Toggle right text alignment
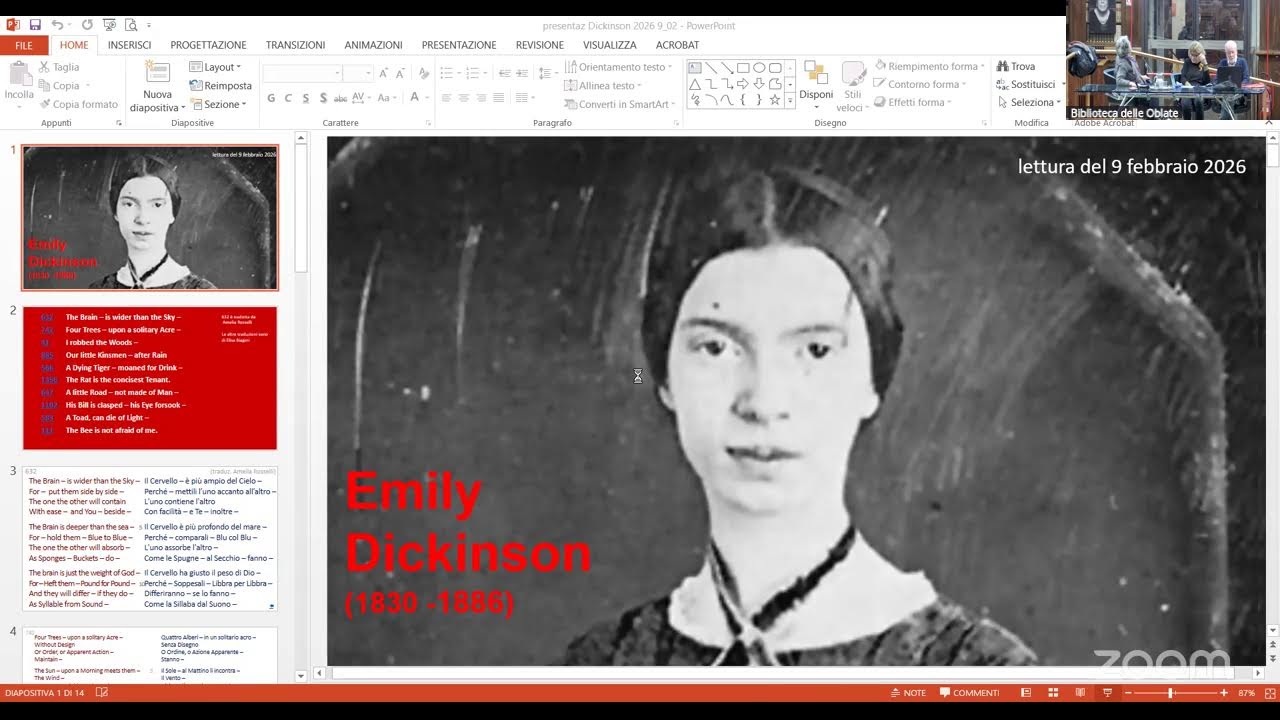Screen dimensions: 1280x720 point(482,98)
